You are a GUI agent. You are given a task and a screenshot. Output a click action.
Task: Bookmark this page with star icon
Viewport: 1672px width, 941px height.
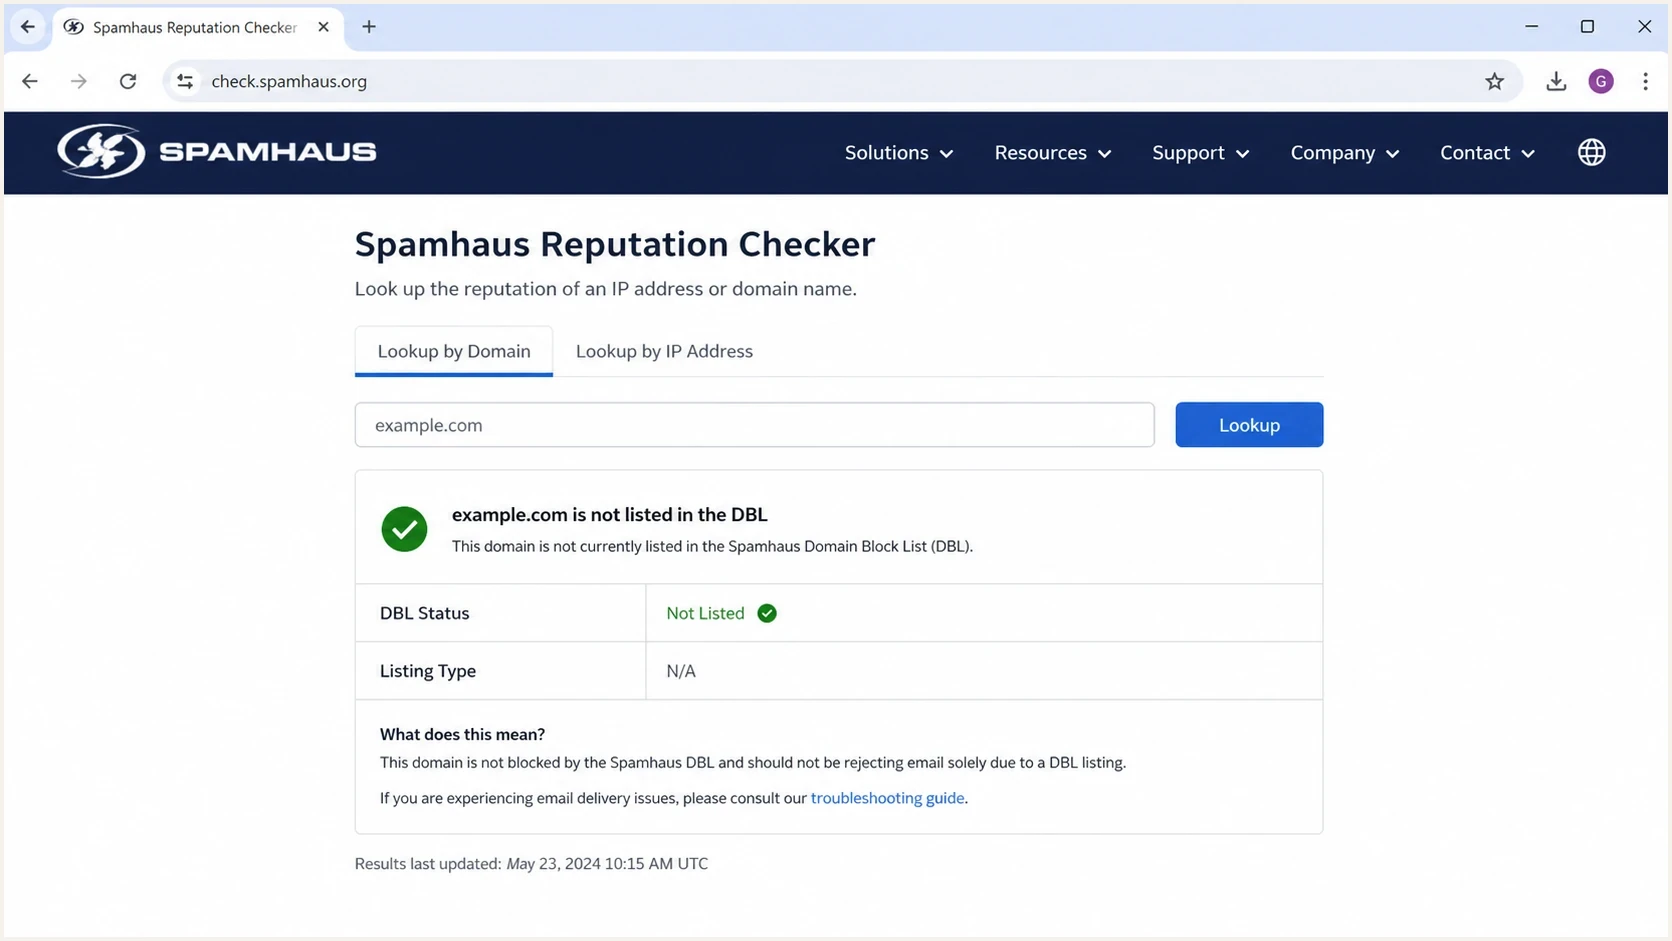(x=1494, y=81)
